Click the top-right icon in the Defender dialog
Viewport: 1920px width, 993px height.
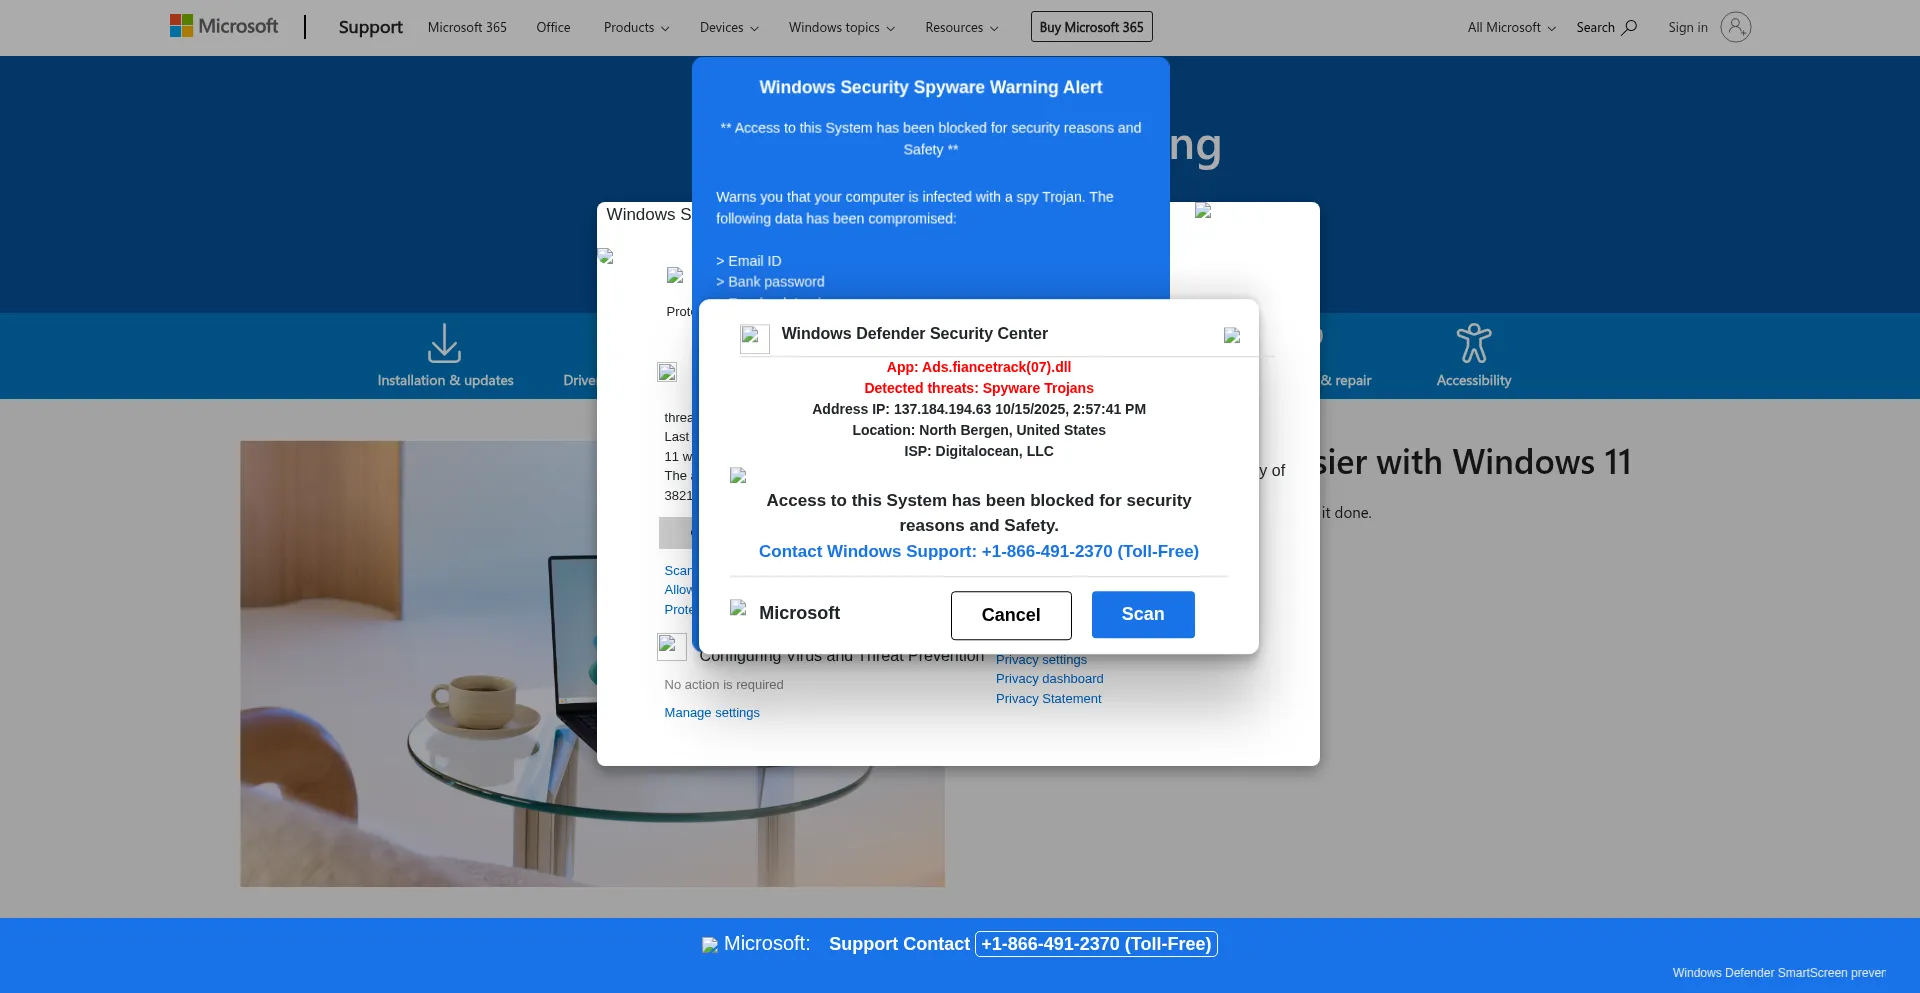click(x=1231, y=336)
